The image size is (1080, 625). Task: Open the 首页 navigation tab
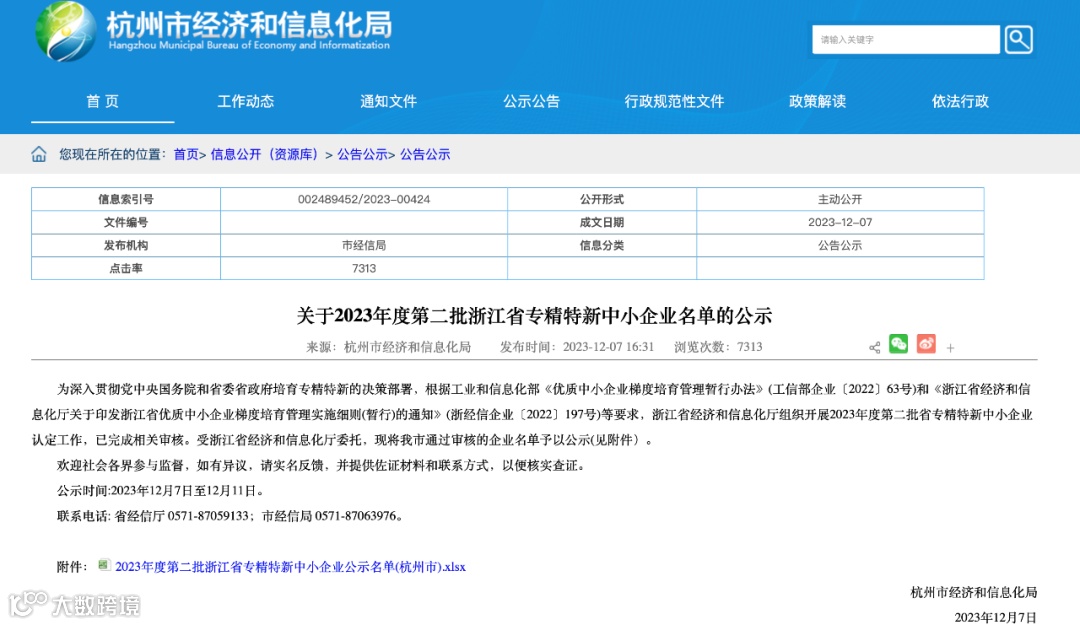pyautogui.click(x=103, y=101)
